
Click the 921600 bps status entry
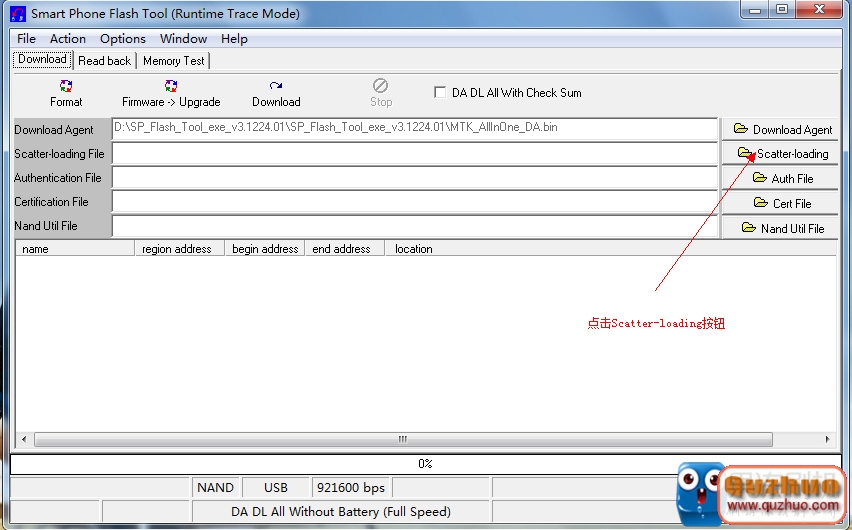351,488
